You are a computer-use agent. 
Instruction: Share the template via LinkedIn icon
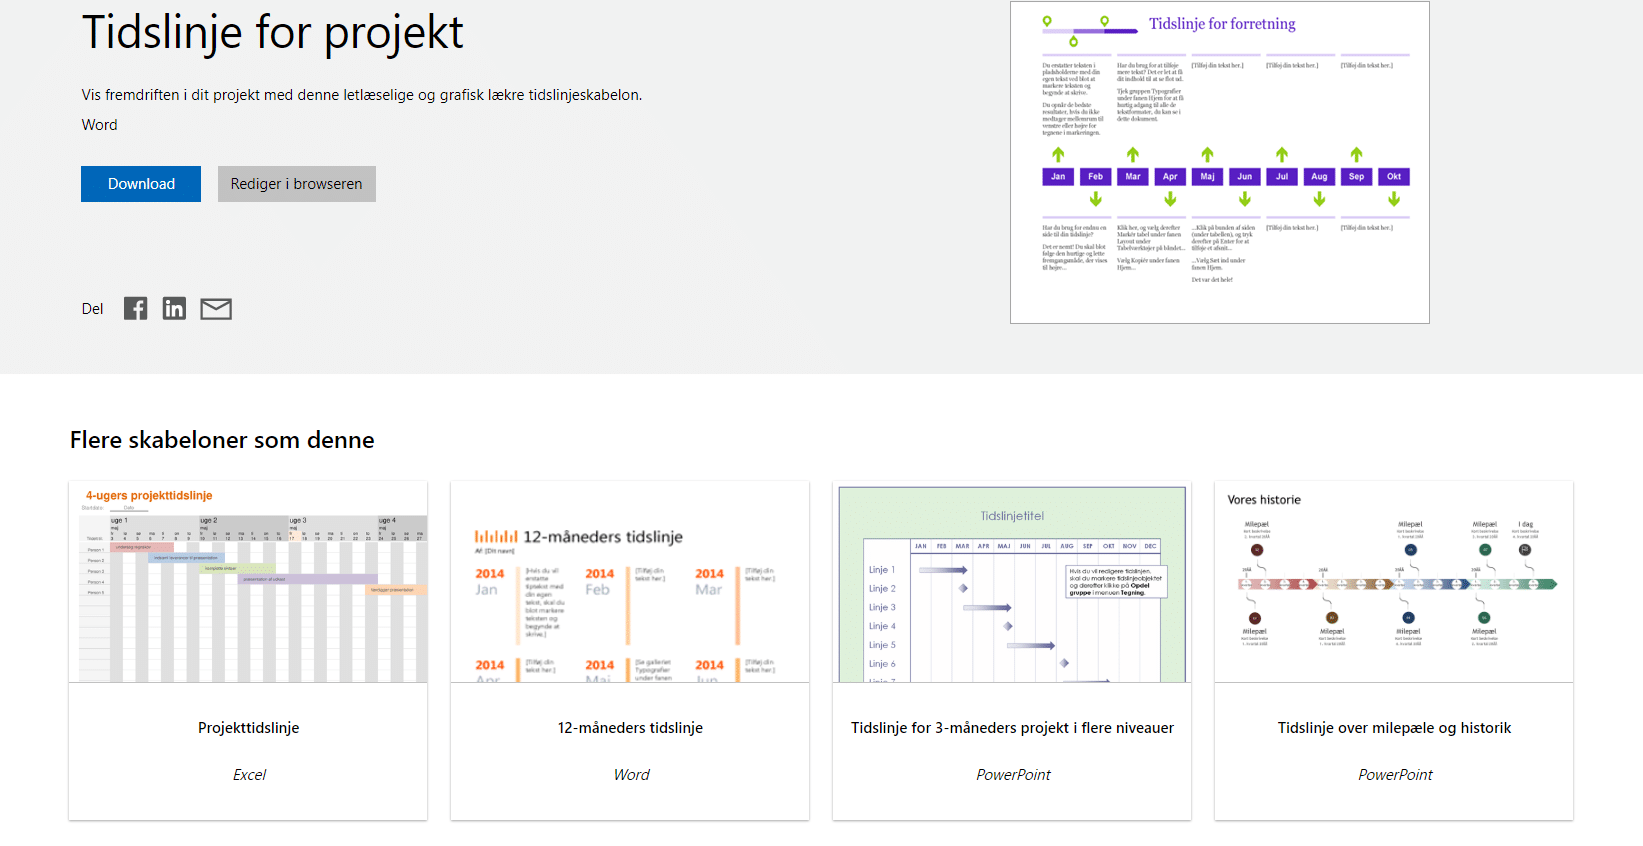pos(174,309)
